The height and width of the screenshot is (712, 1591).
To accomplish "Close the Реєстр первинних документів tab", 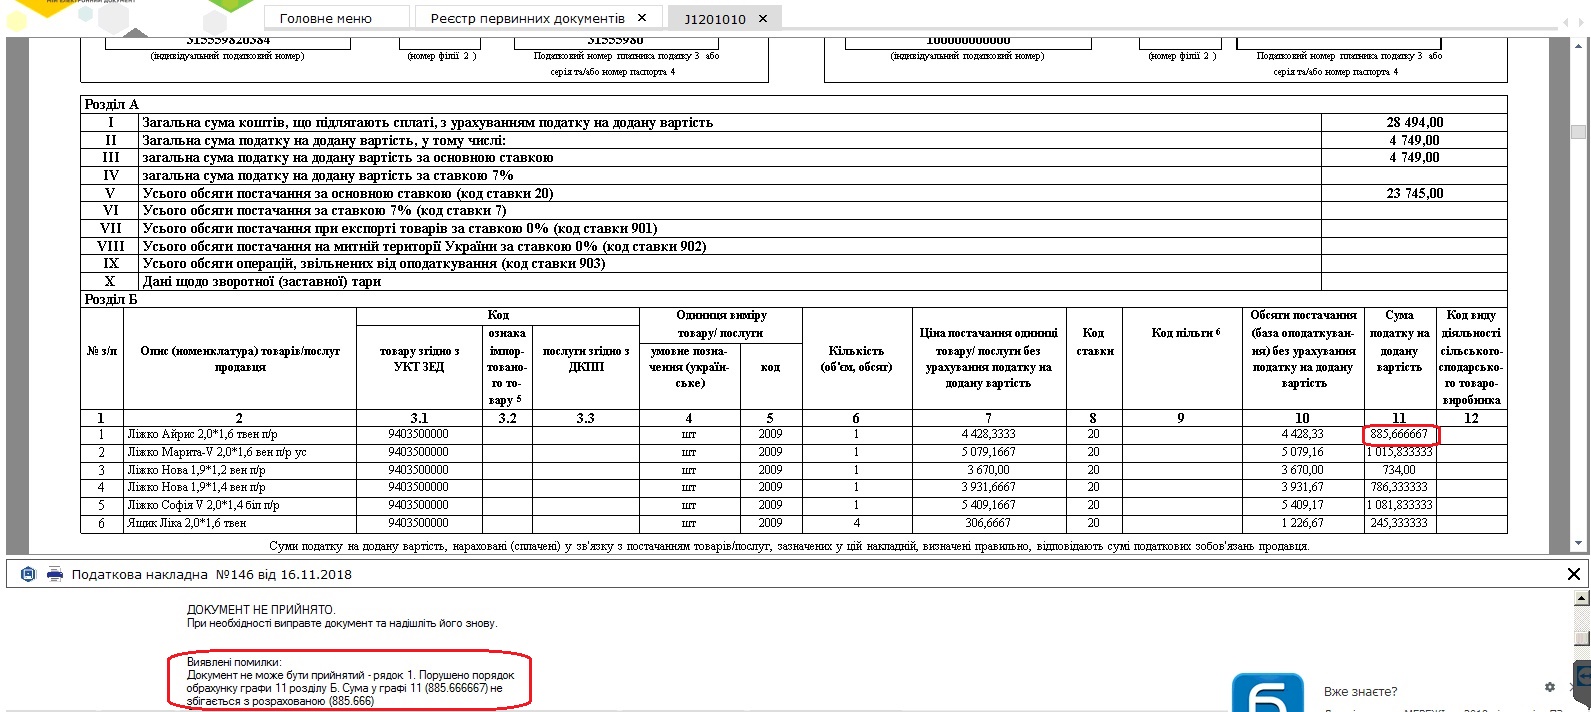I will tap(642, 18).
